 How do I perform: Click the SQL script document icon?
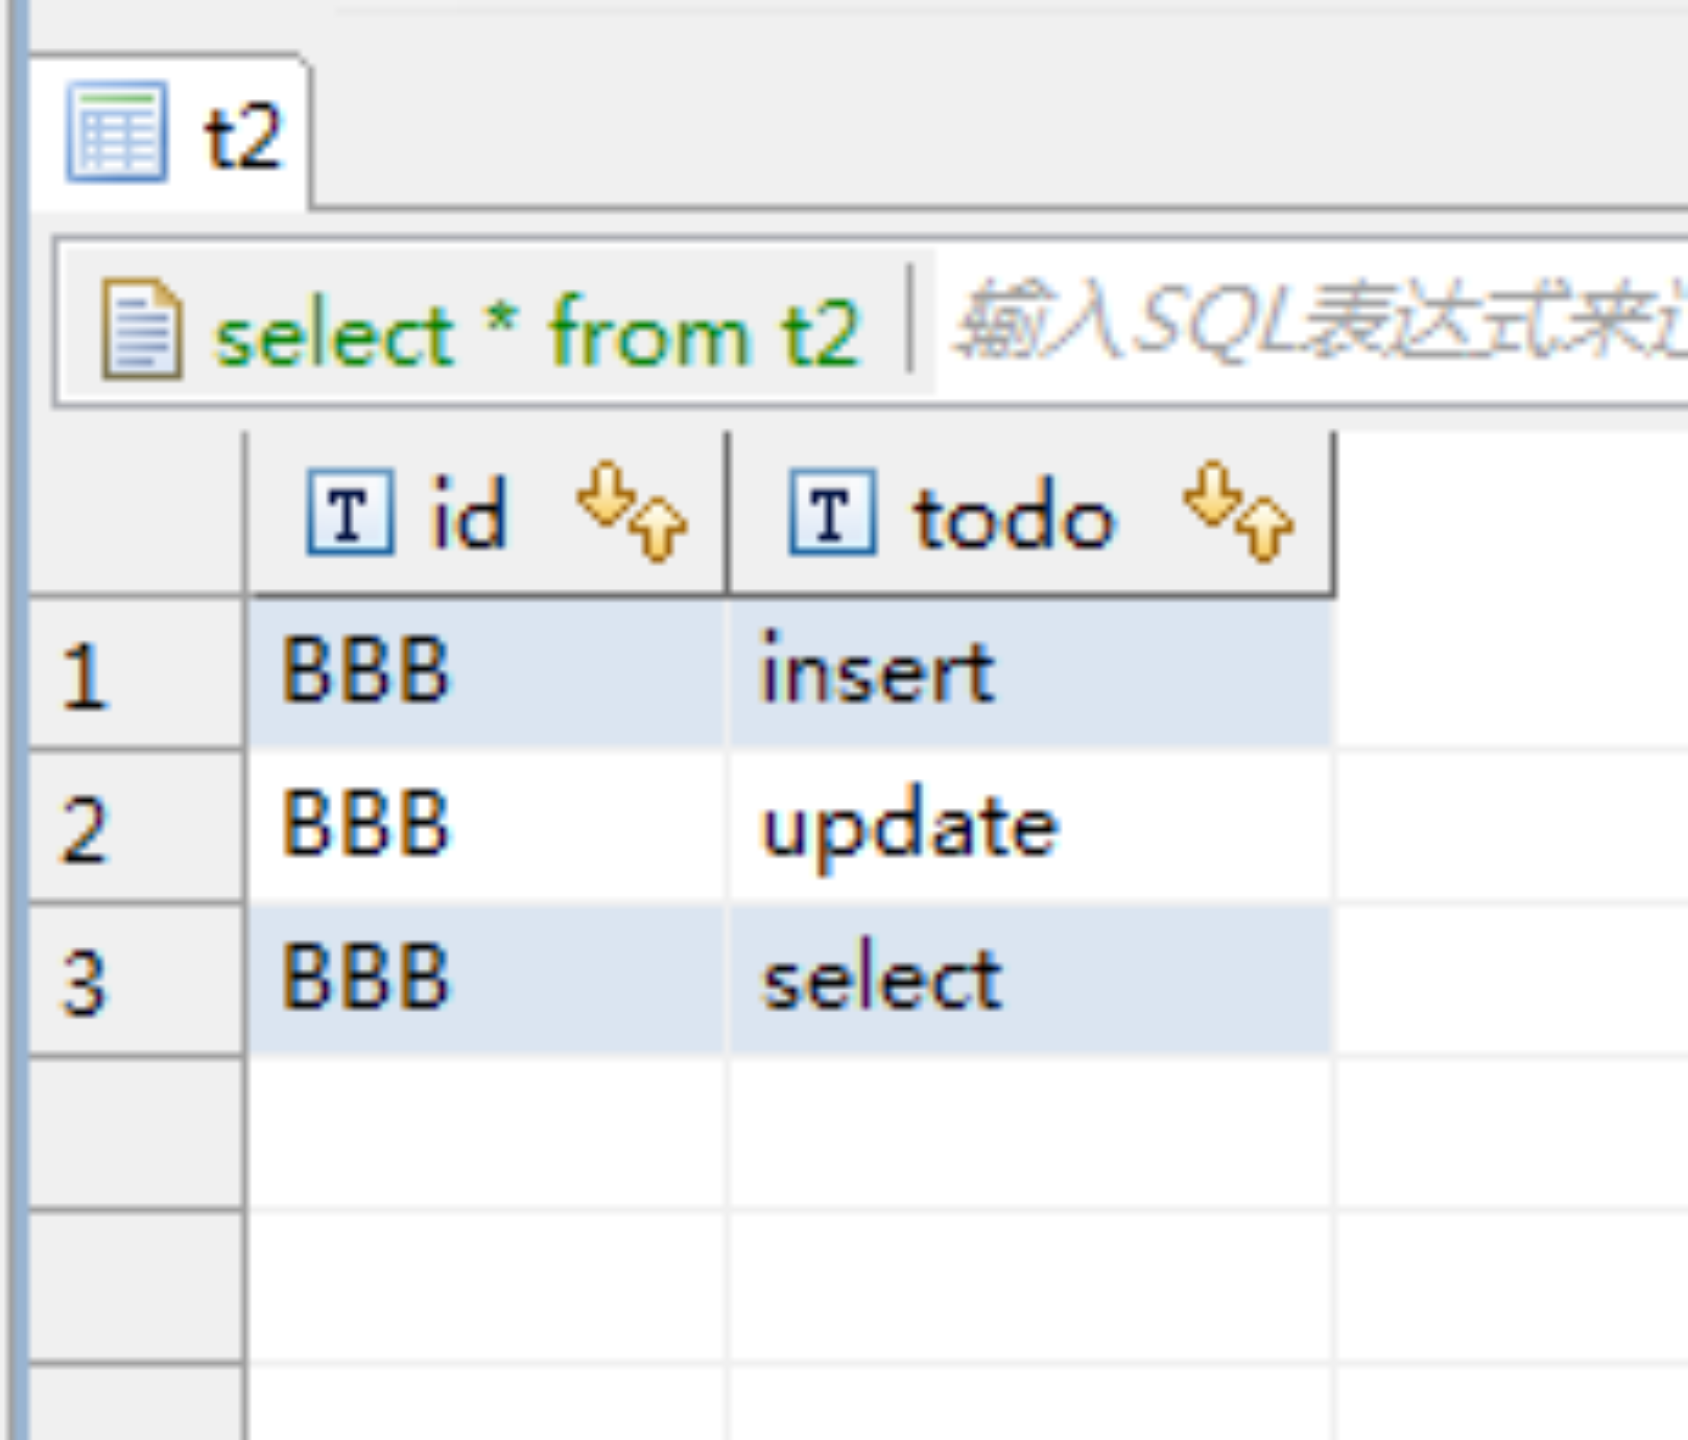click(142, 328)
